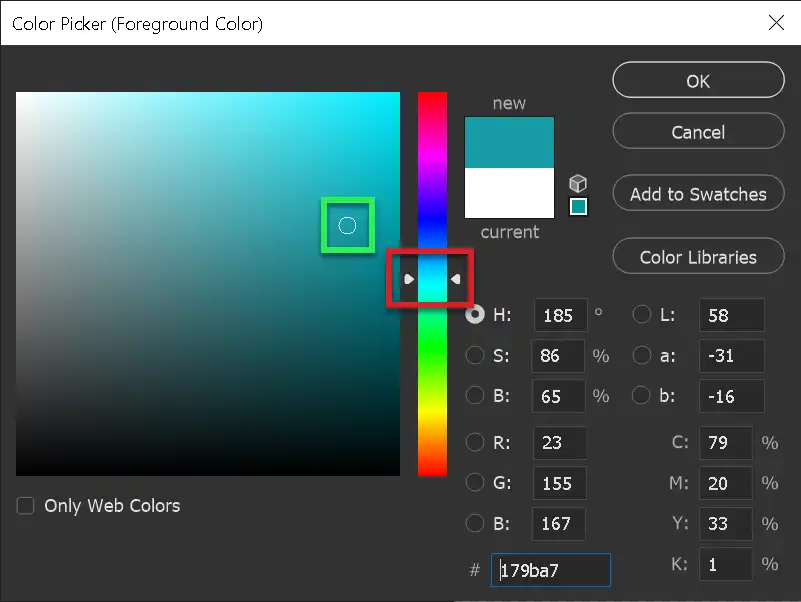Click inside the hex value field
Viewport: 801px width, 602px height.
click(550, 570)
